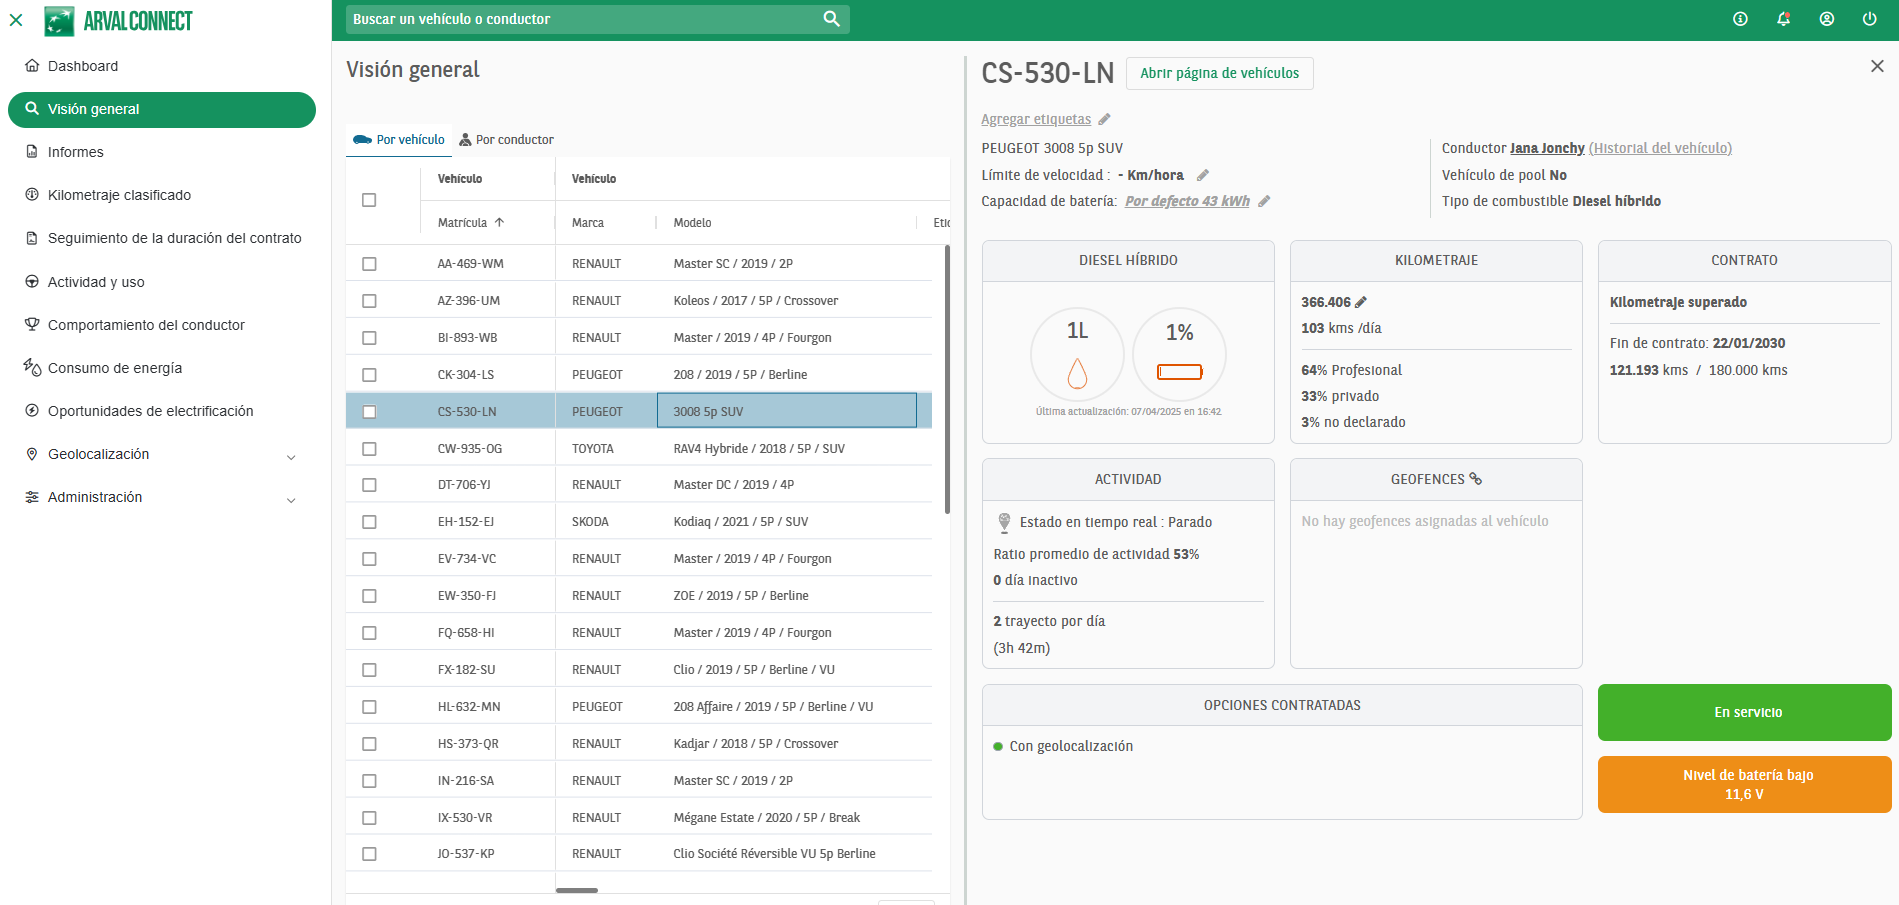Viewport: 1899px width, 905px height.
Task: Click real-time status location pin icon
Action: [1004, 522]
